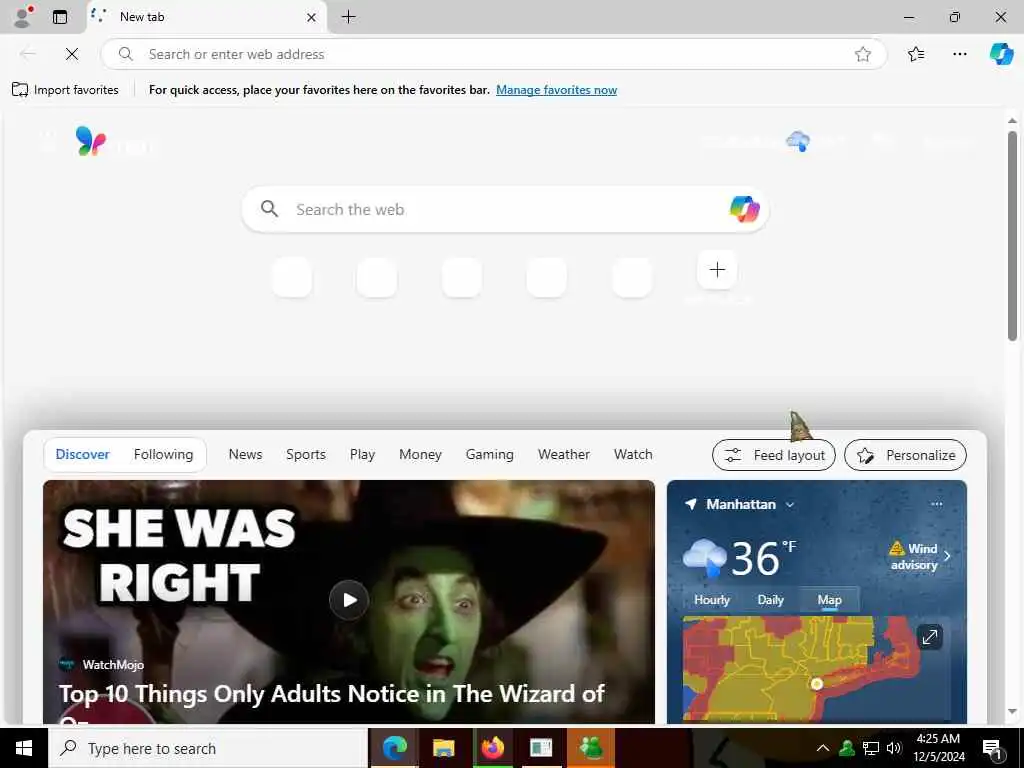Click the network icon in system tray
1024x768 pixels.
871,748
